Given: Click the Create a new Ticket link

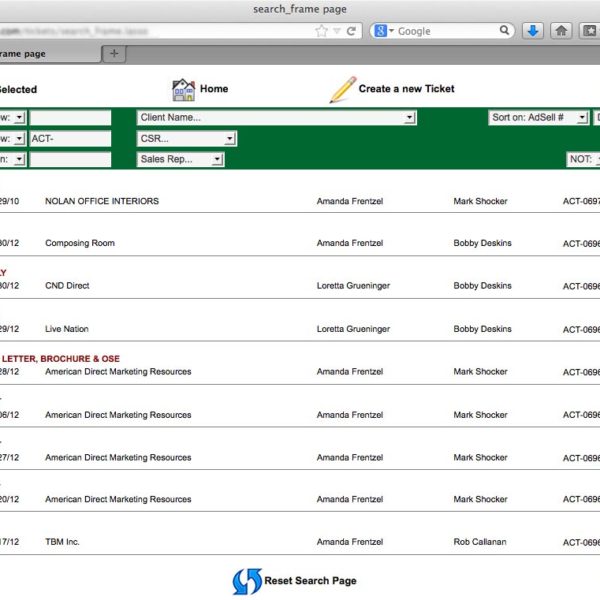Looking at the screenshot, I should point(406,89).
